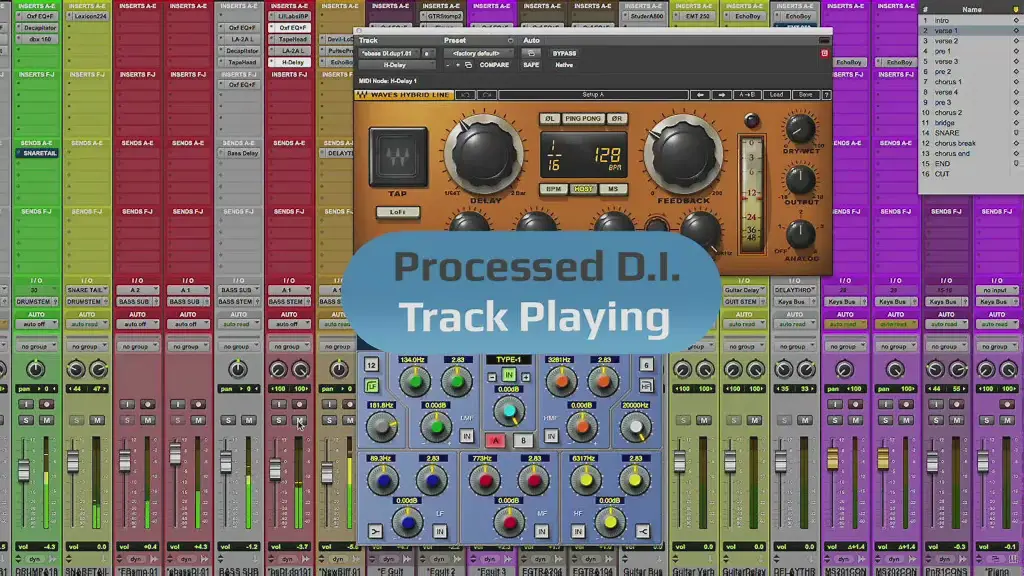Switch delay sync to HOST
Viewport: 1024px width, 576px height.
tap(583, 189)
